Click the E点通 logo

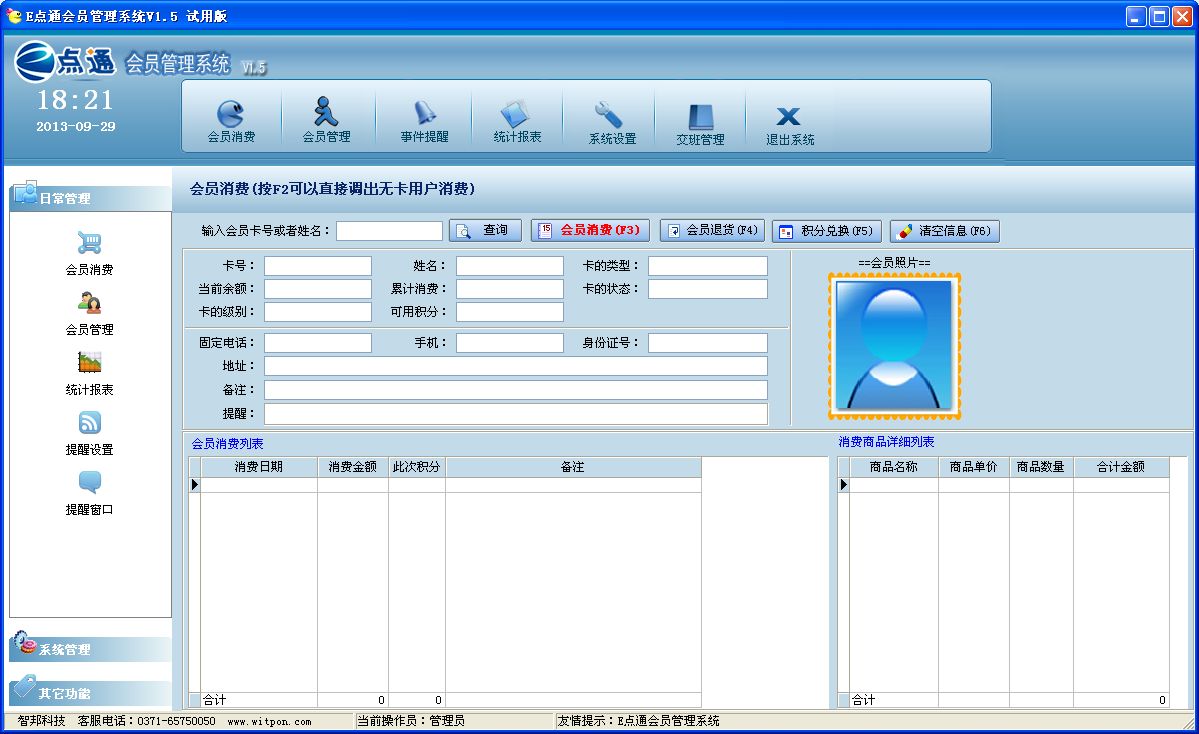[65, 61]
